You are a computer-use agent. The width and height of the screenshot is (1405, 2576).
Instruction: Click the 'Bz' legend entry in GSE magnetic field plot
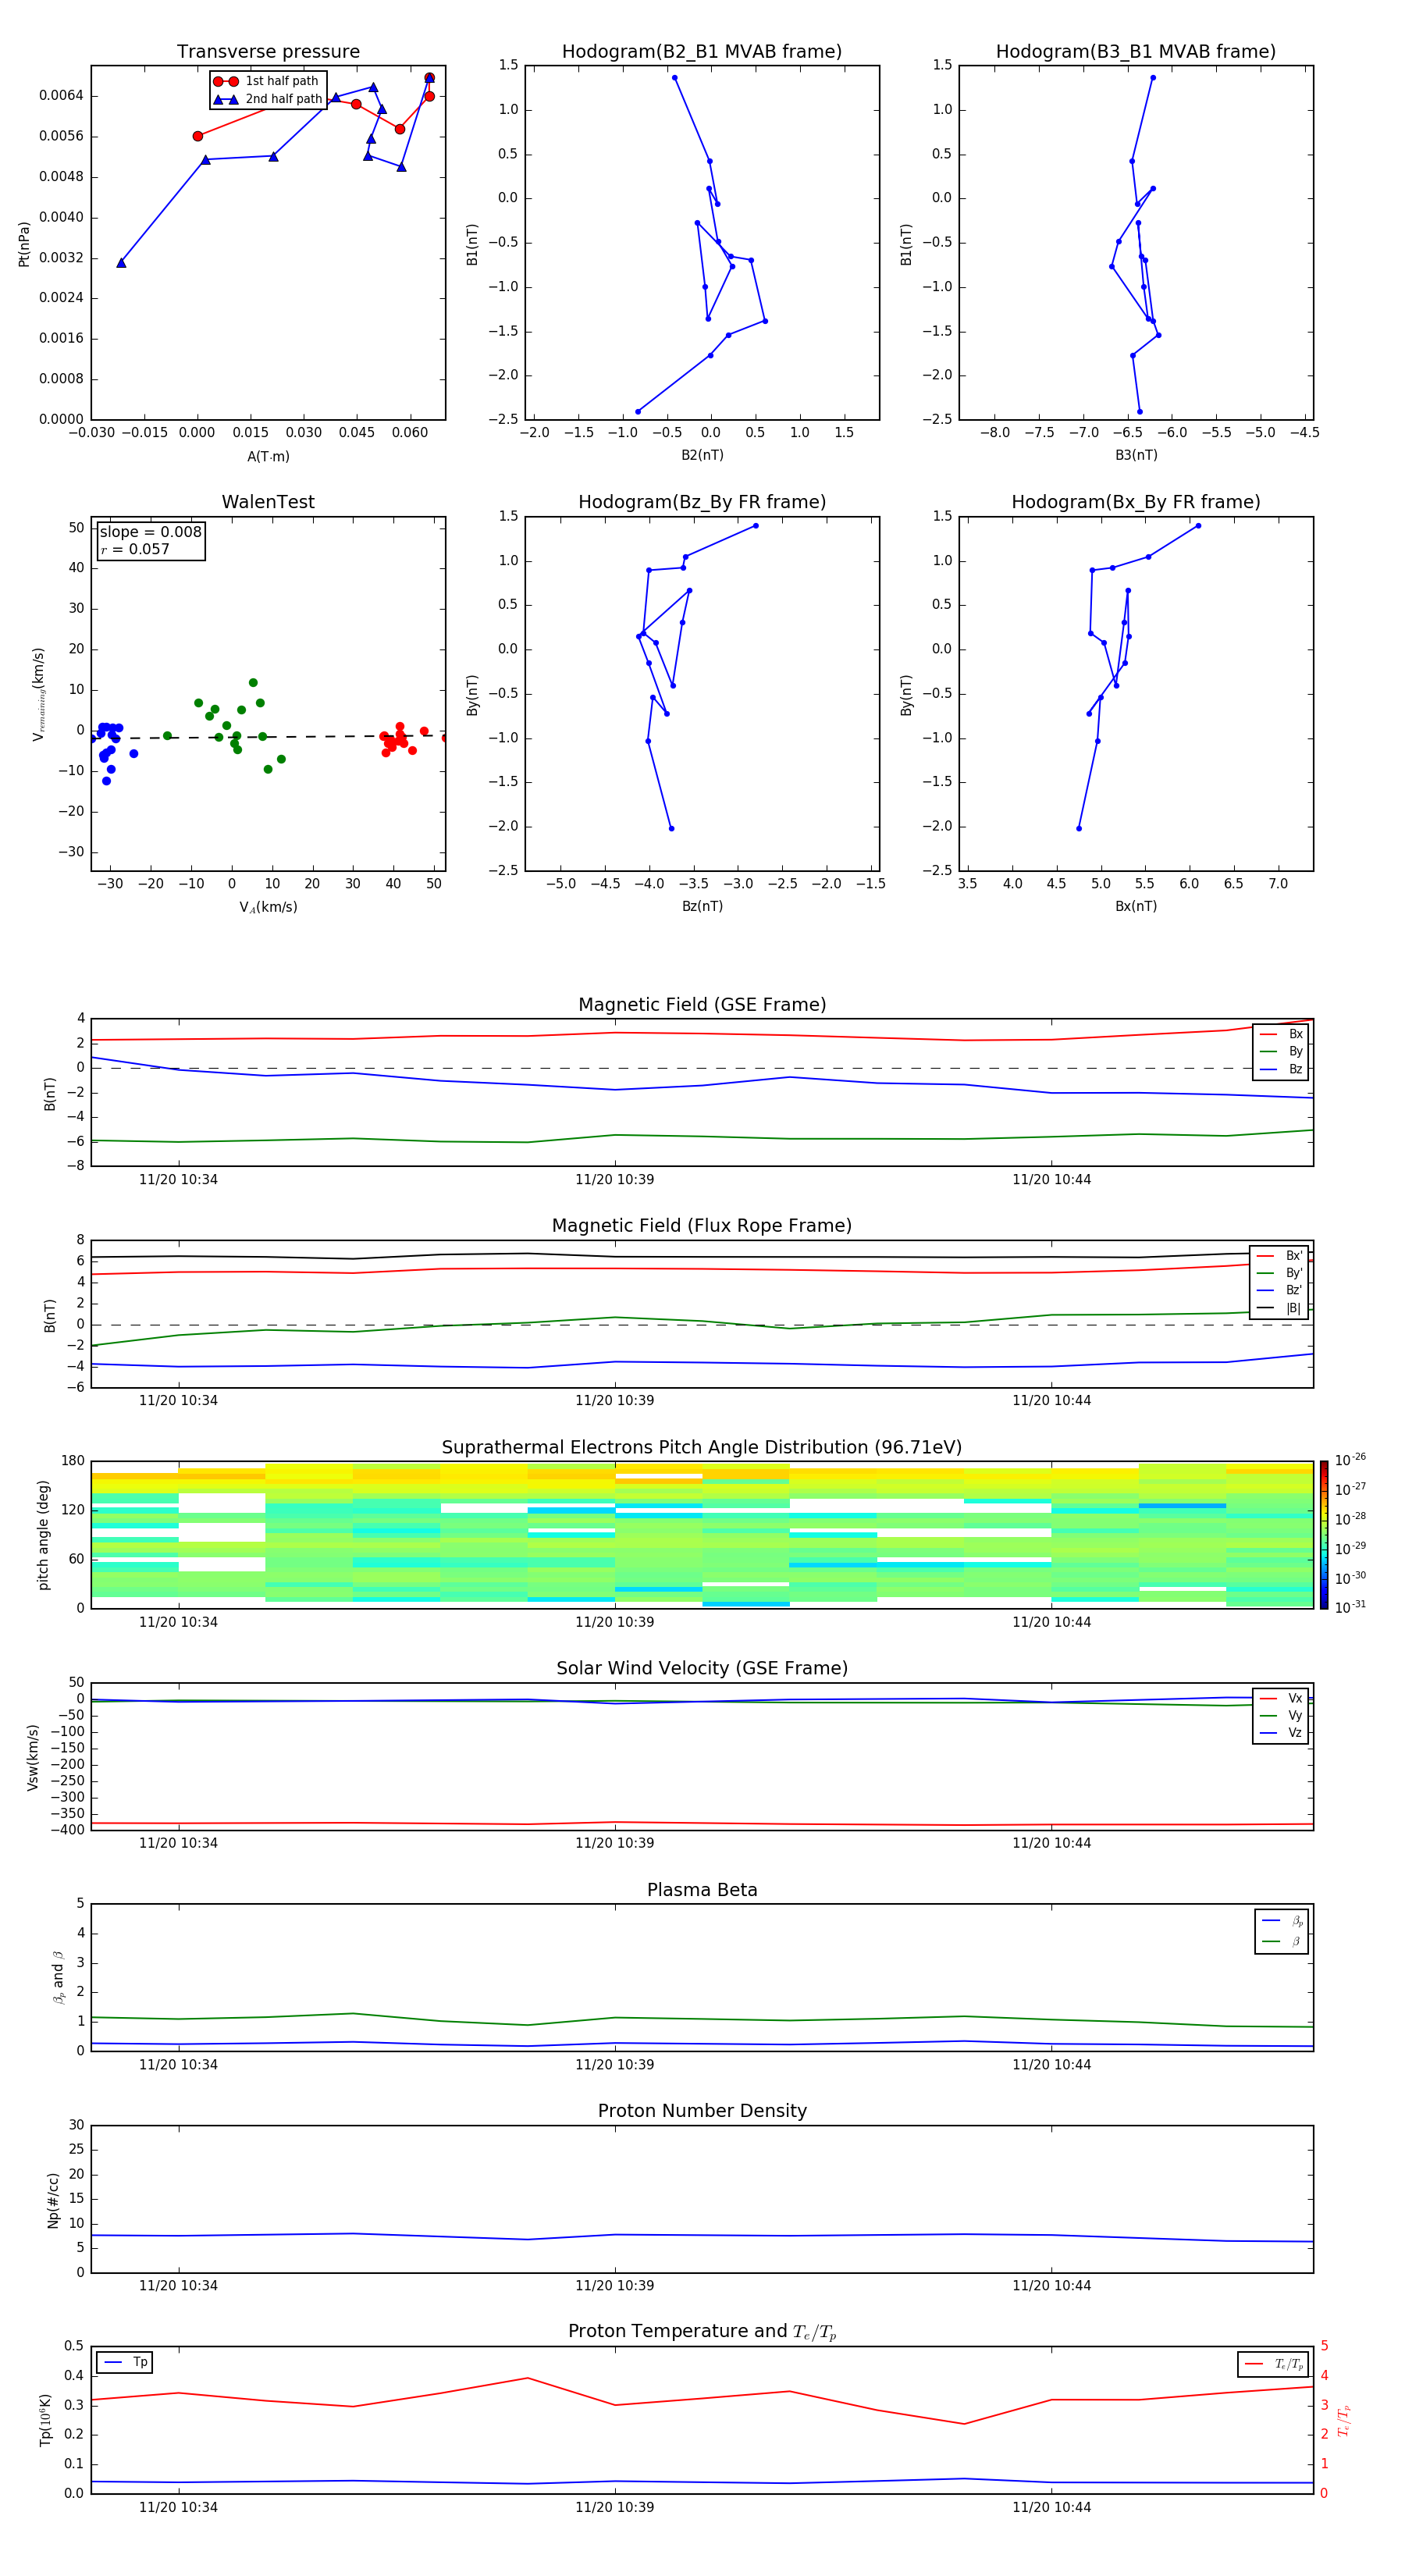1282,1069
